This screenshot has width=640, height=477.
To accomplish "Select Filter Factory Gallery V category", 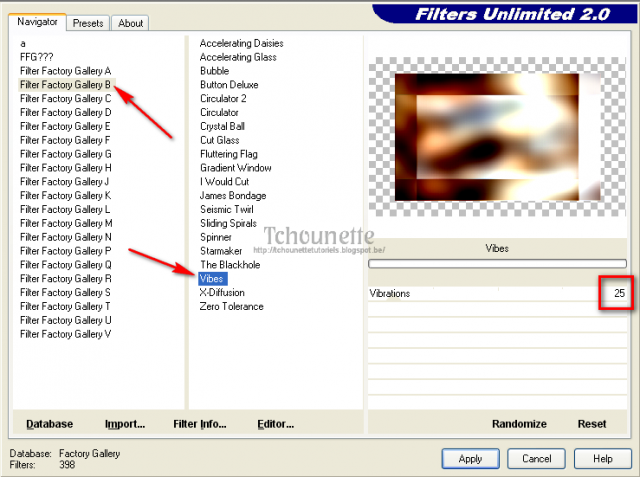I will pos(65,334).
